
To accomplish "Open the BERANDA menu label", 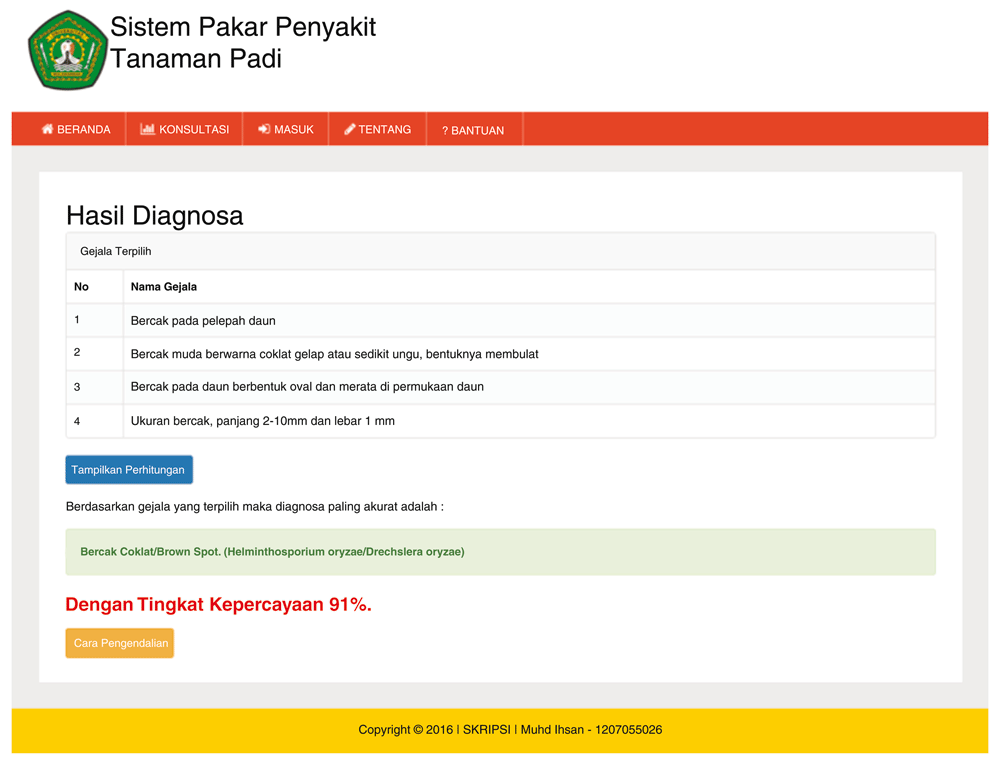I will tap(84, 129).
